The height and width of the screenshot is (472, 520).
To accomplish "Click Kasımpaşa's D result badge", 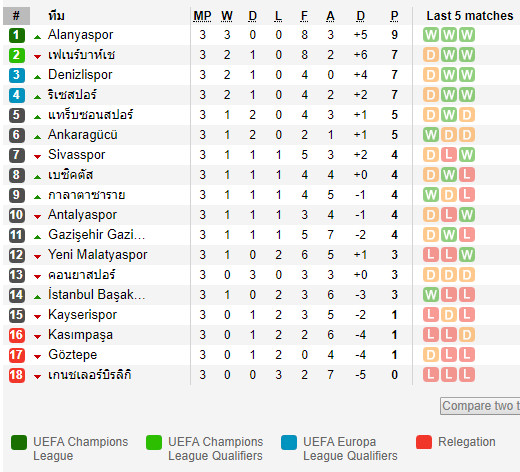I will pyautogui.click(x=467, y=335).
